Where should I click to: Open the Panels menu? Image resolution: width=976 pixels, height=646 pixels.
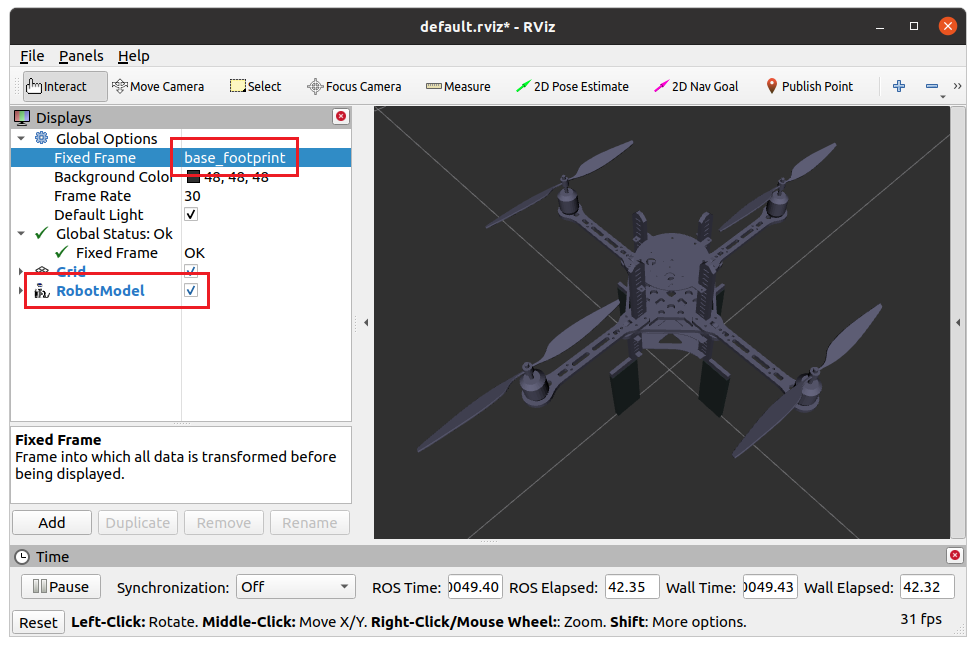pos(81,56)
